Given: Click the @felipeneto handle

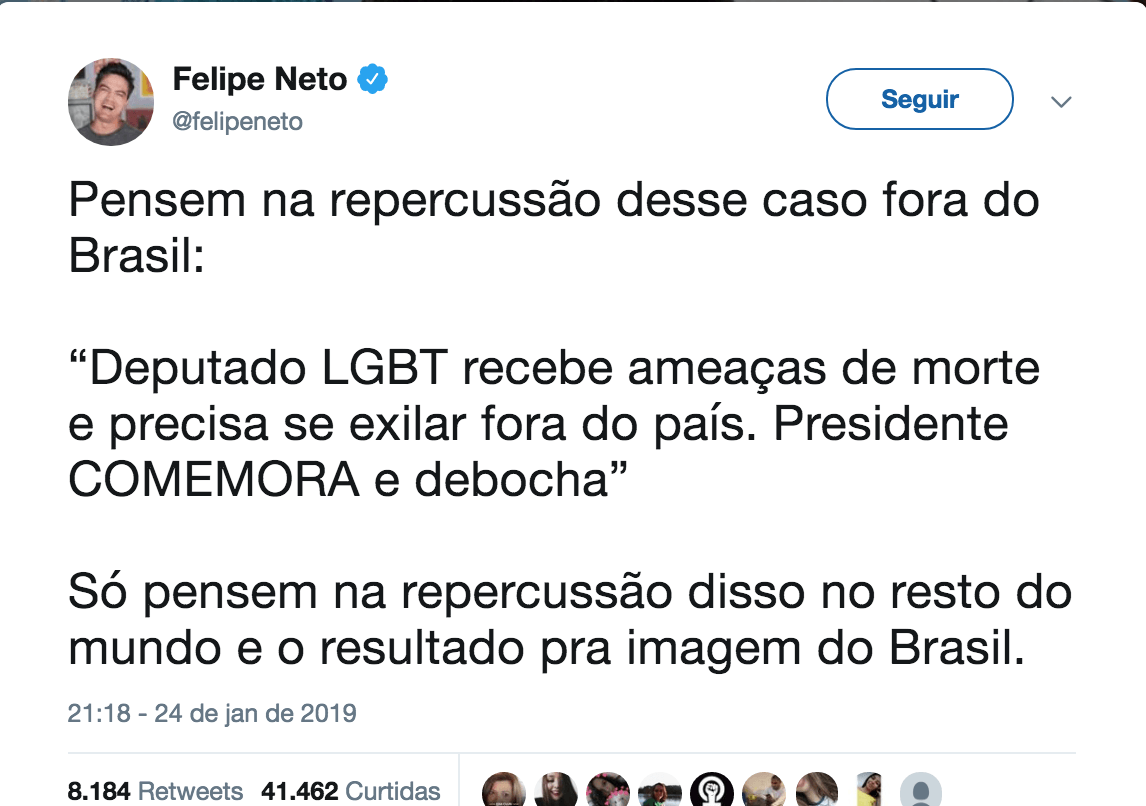Looking at the screenshot, I should click(238, 122).
